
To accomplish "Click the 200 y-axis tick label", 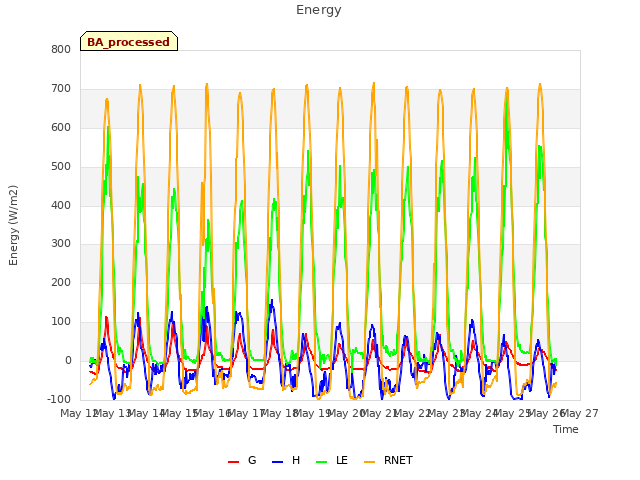I will 61,282.
